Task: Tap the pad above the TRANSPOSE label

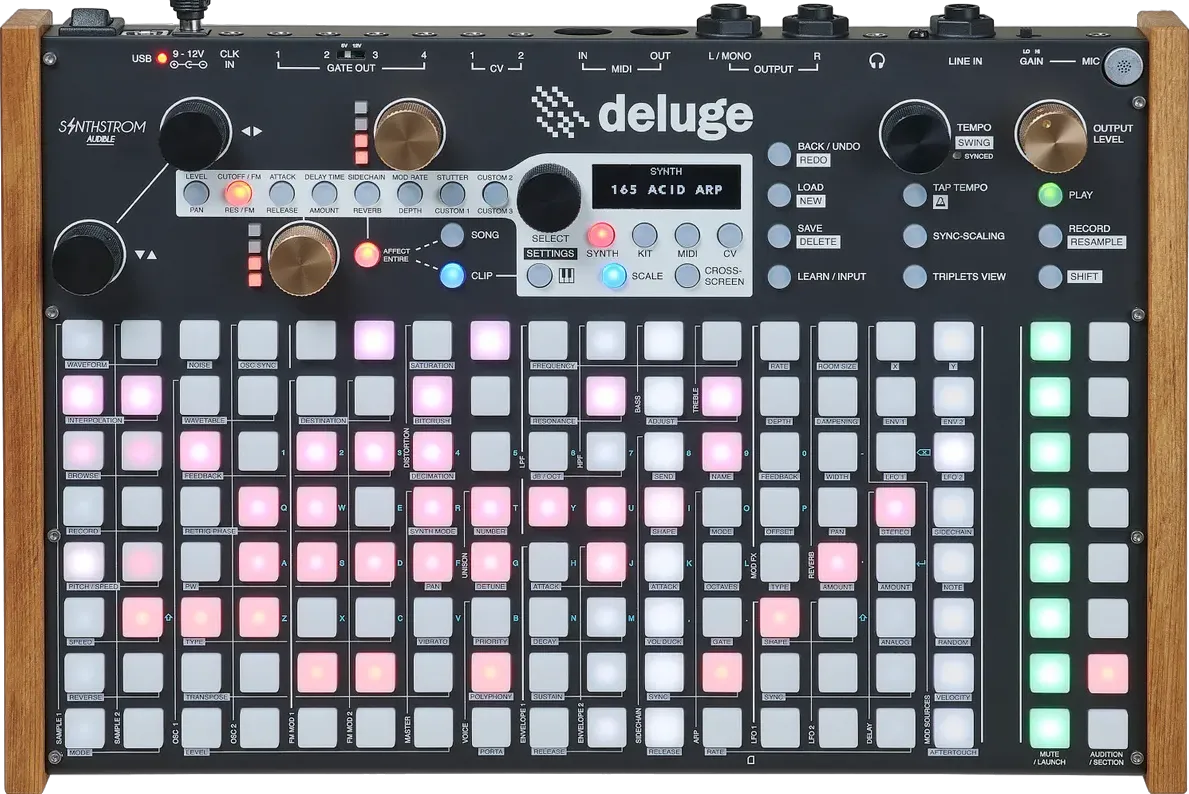Action: 199,673
